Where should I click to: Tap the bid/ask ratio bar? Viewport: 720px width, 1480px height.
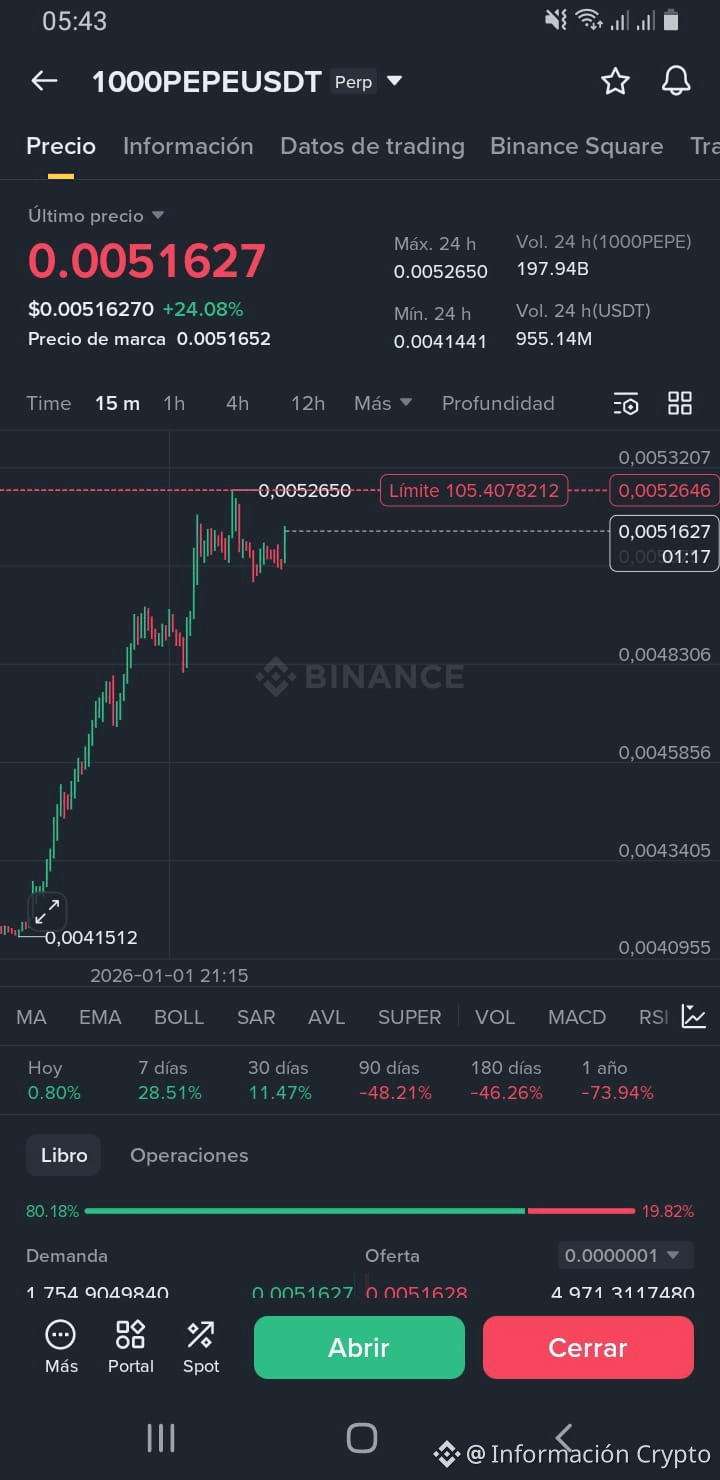360,1211
